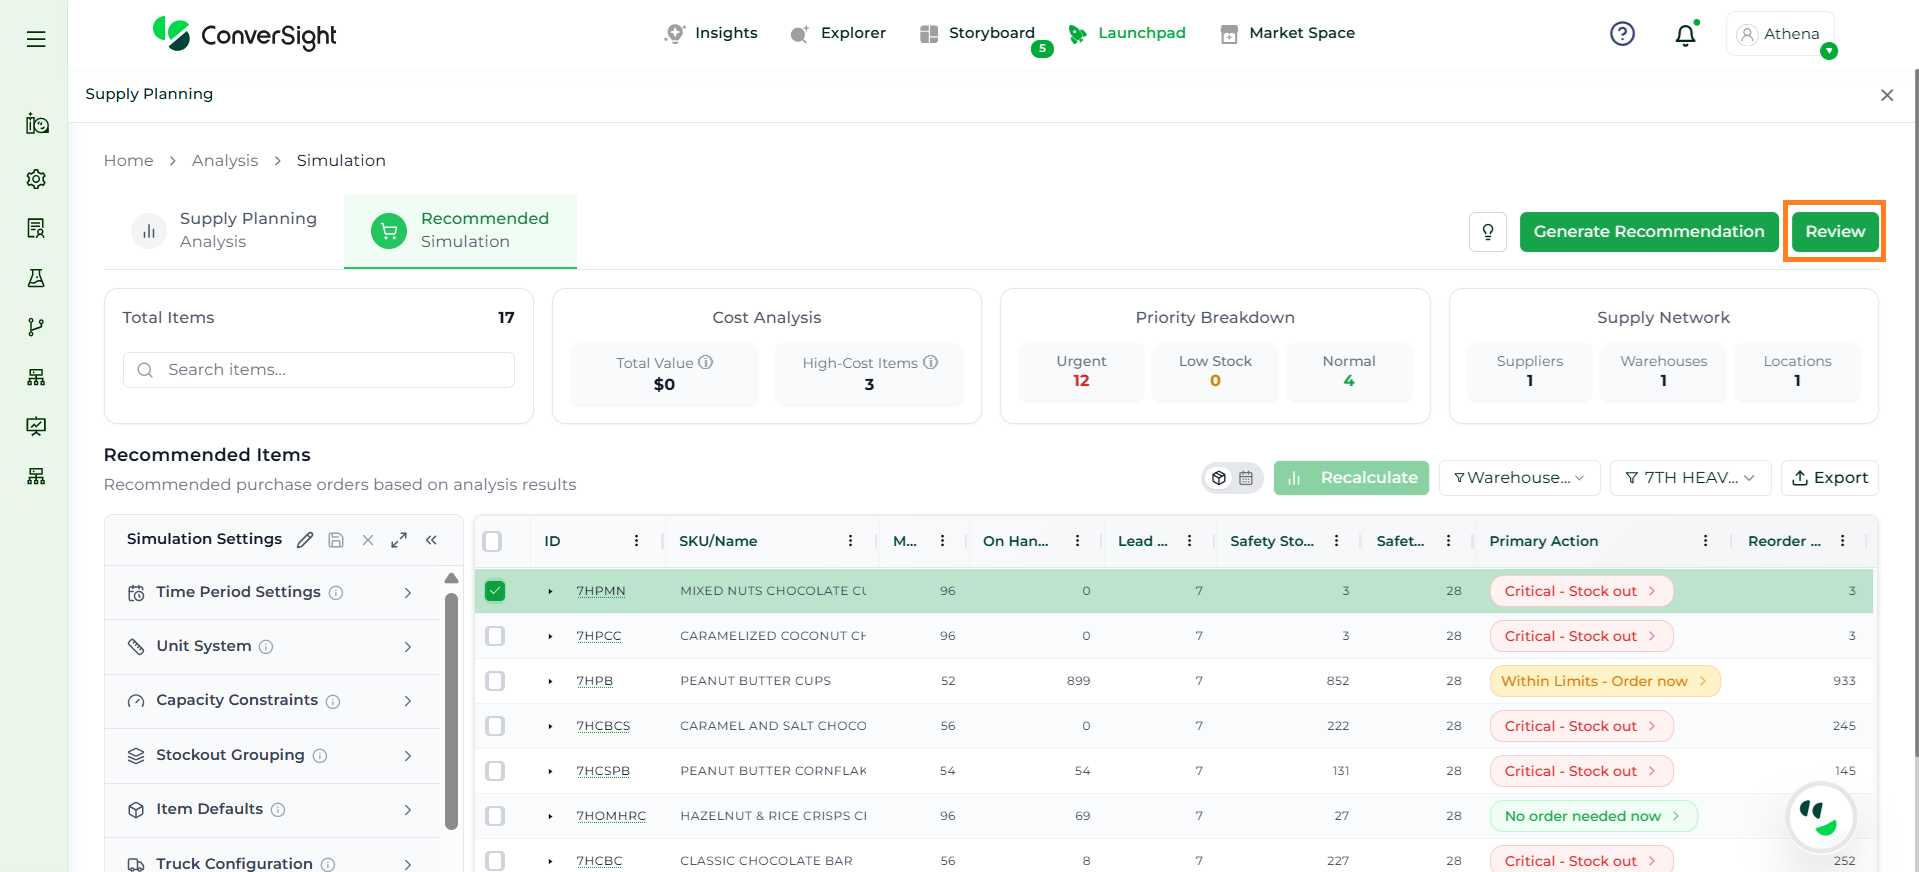
Task: Open the help question mark icon
Action: (1622, 34)
